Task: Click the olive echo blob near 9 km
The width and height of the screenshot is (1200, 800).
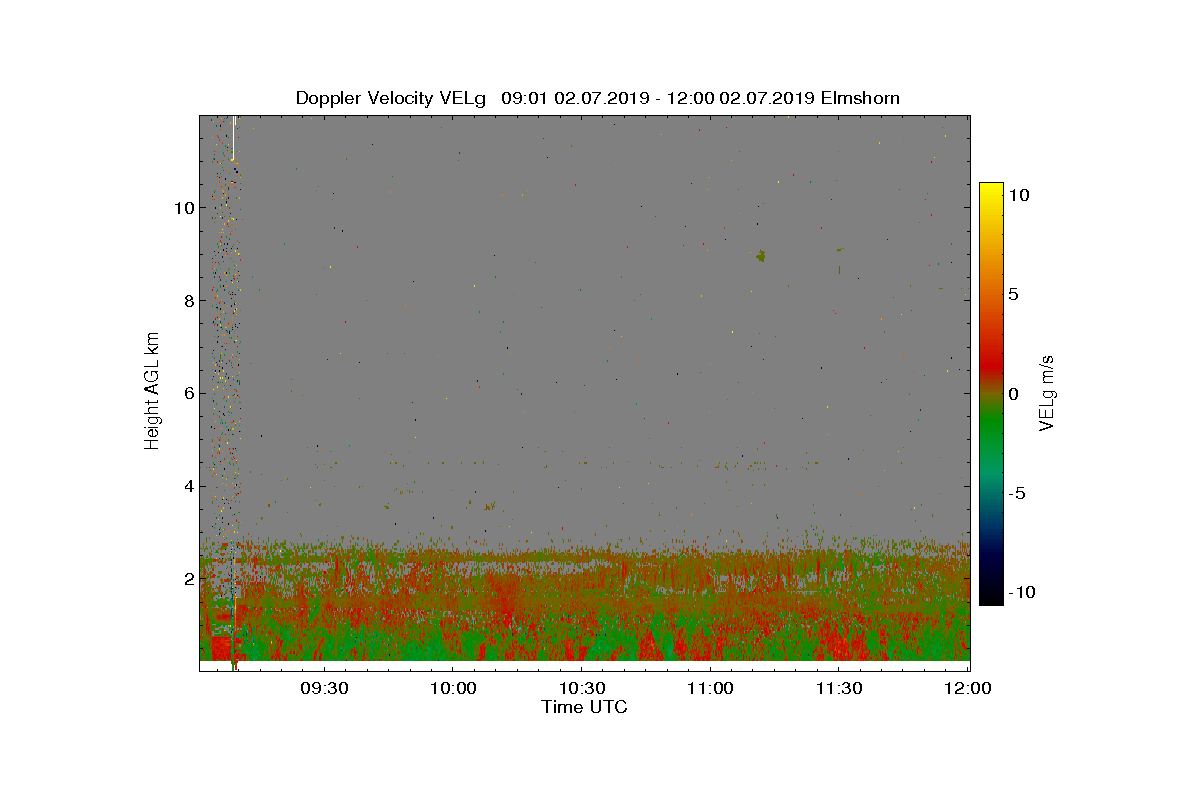Action: coord(761,256)
